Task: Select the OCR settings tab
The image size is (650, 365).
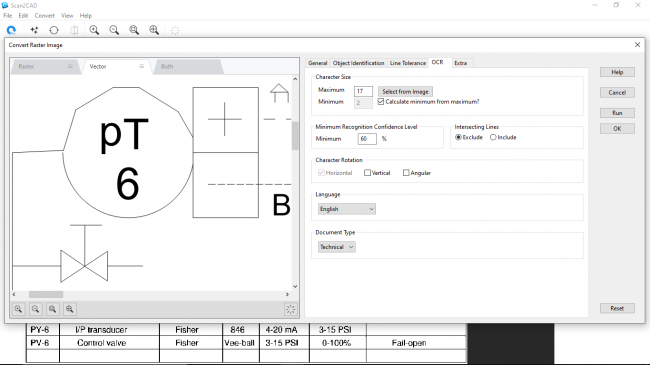Action: 437,62
